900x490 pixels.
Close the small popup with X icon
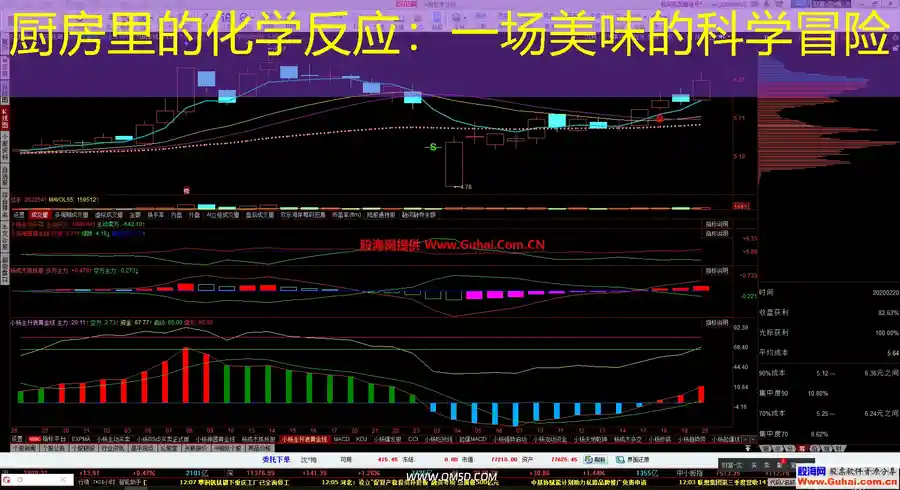coord(62,479)
